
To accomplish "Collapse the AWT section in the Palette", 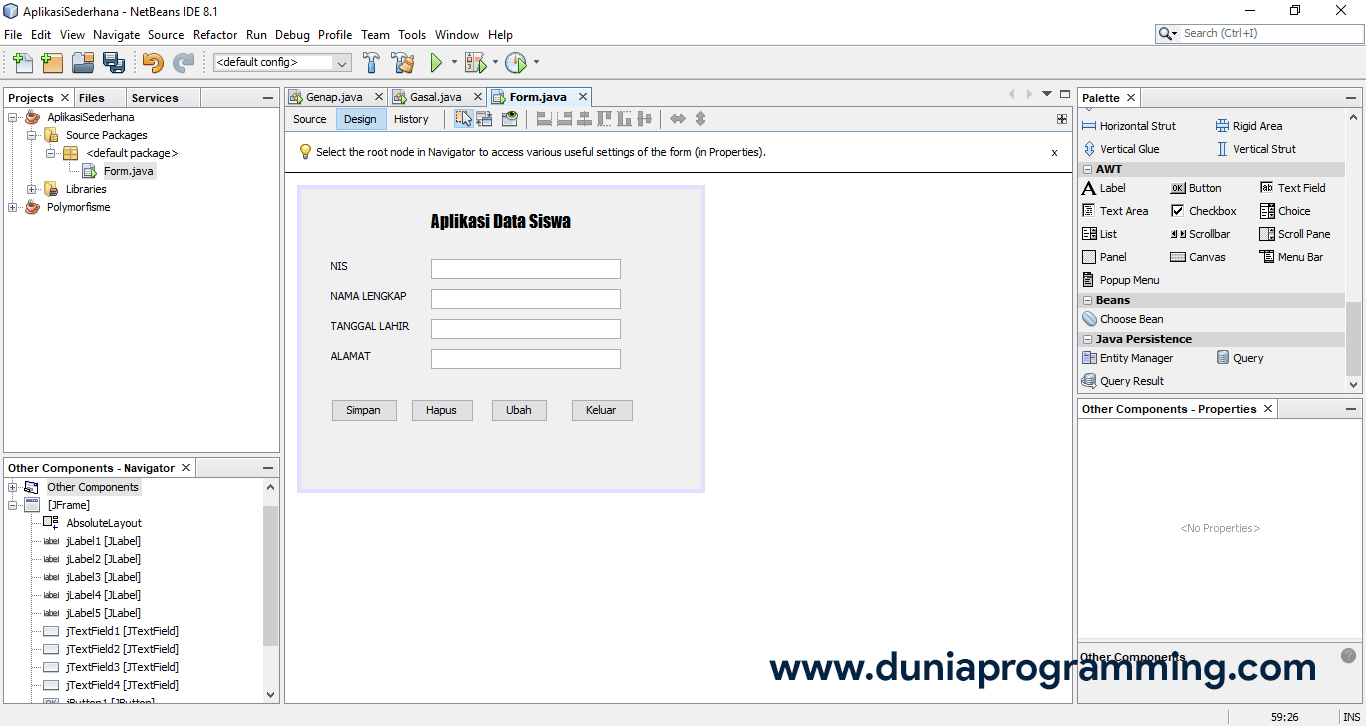I will pyautogui.click(x=1087, y=168).
